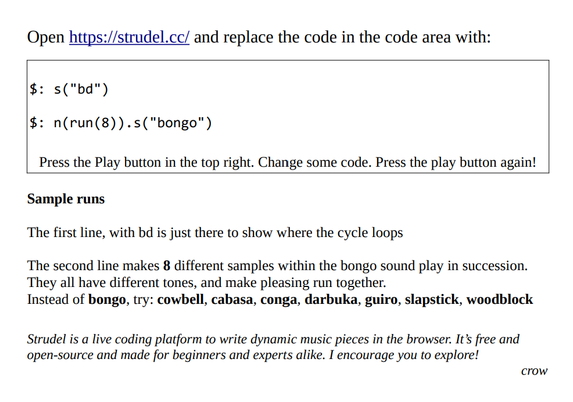The image size is (573, 402).
Task: Click the bold word 'cowbell'
Action: (181, 299)
